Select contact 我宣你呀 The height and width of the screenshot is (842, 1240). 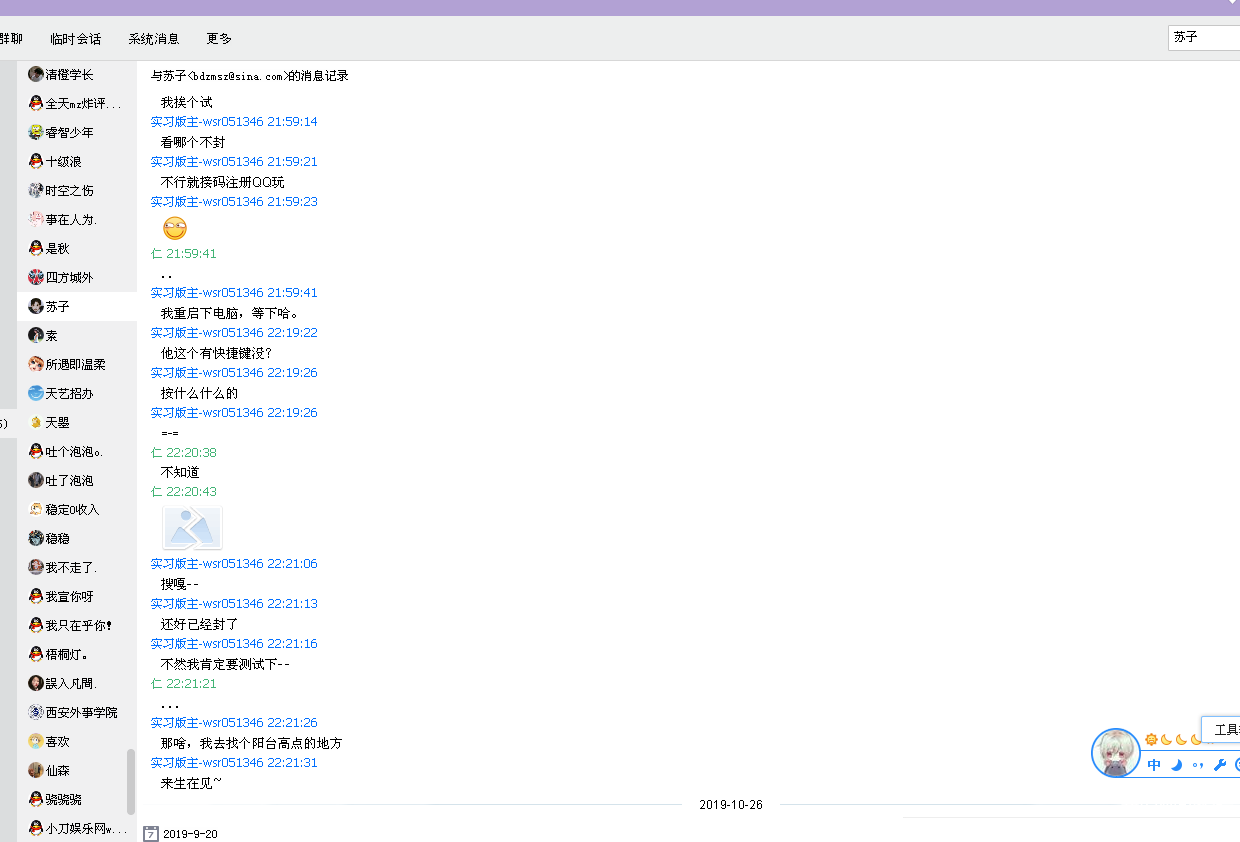click(77, 596)
